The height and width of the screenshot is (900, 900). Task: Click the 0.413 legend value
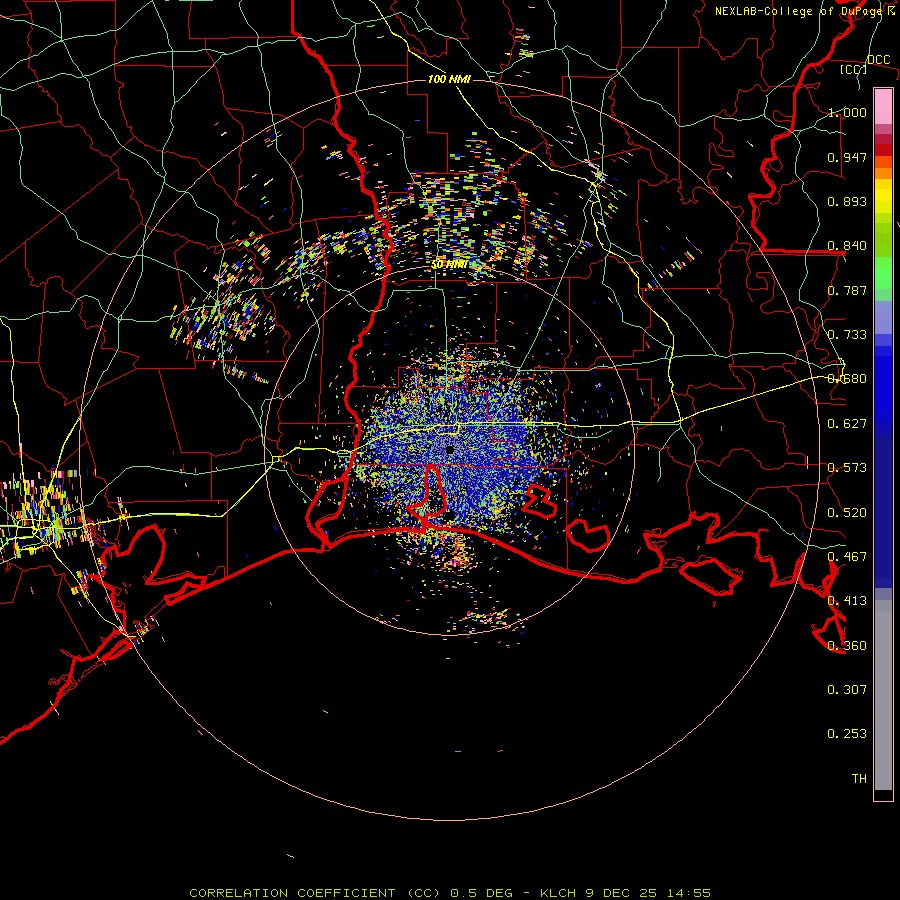(847, 601)
